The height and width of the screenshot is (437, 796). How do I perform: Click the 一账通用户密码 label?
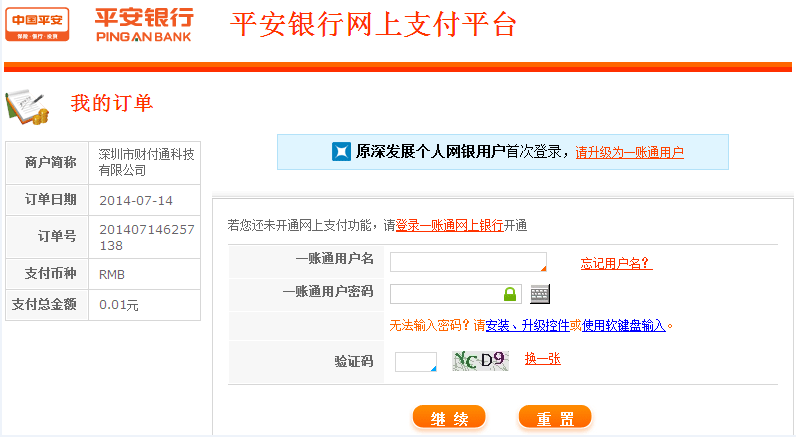[x=328, y=291]
